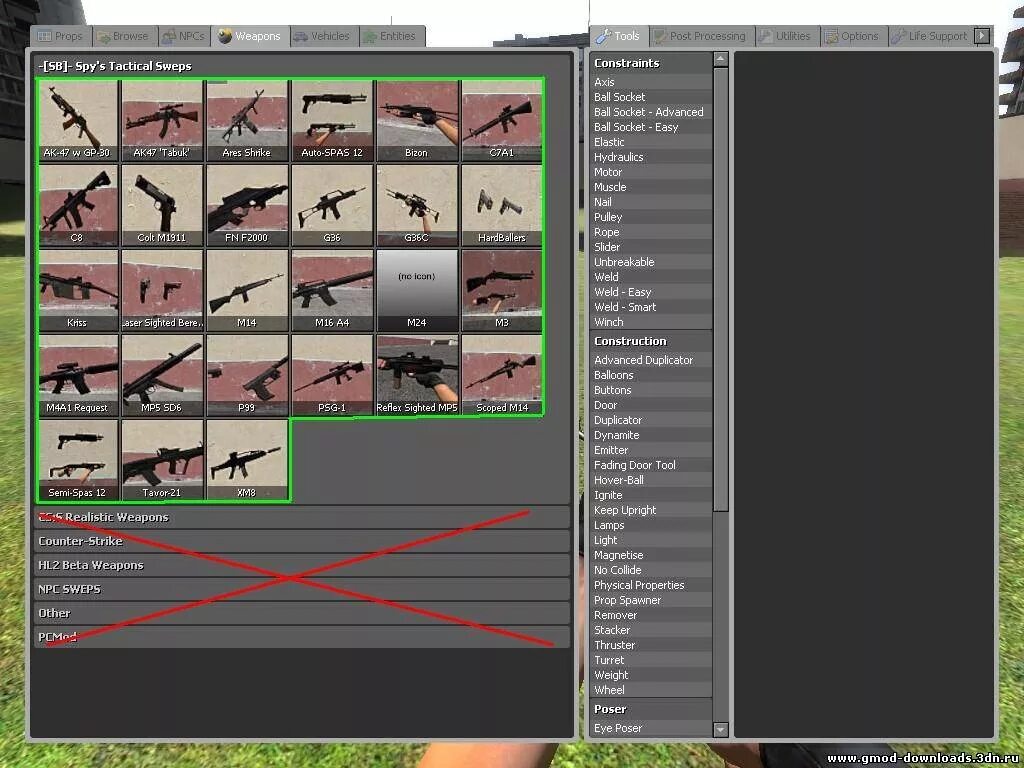Expand the Other weapons category
Screen dimensions: 1024x768
tap(302, 613)
